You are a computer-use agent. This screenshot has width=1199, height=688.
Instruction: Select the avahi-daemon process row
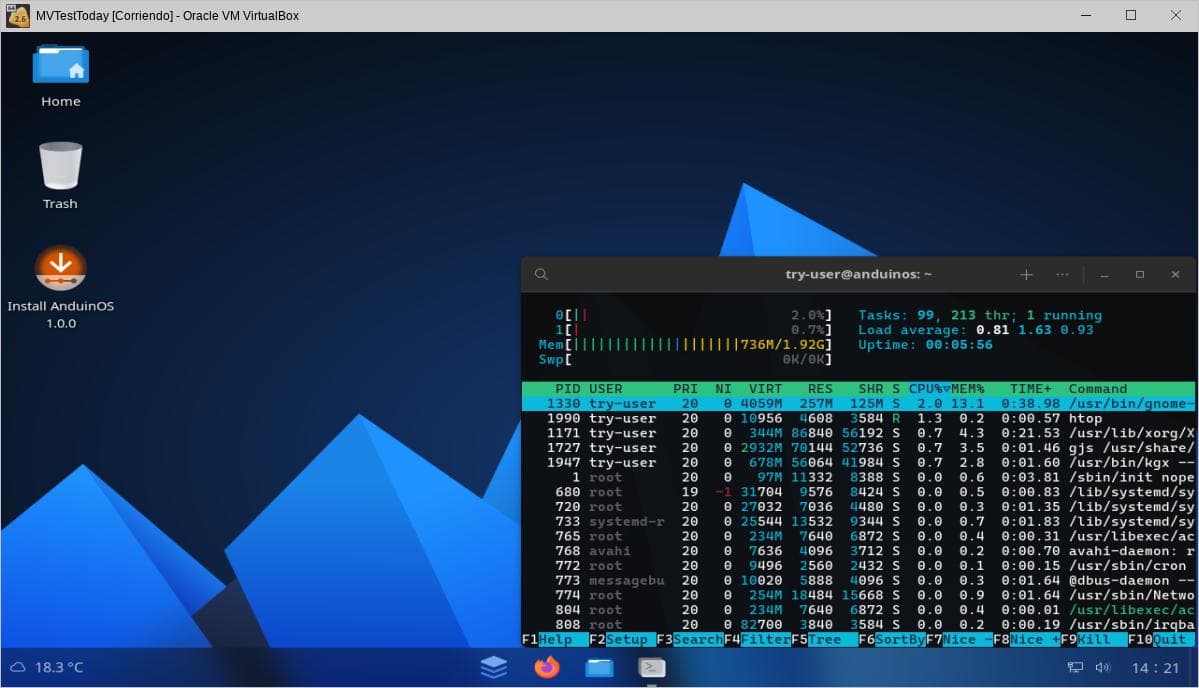[859, 550]
